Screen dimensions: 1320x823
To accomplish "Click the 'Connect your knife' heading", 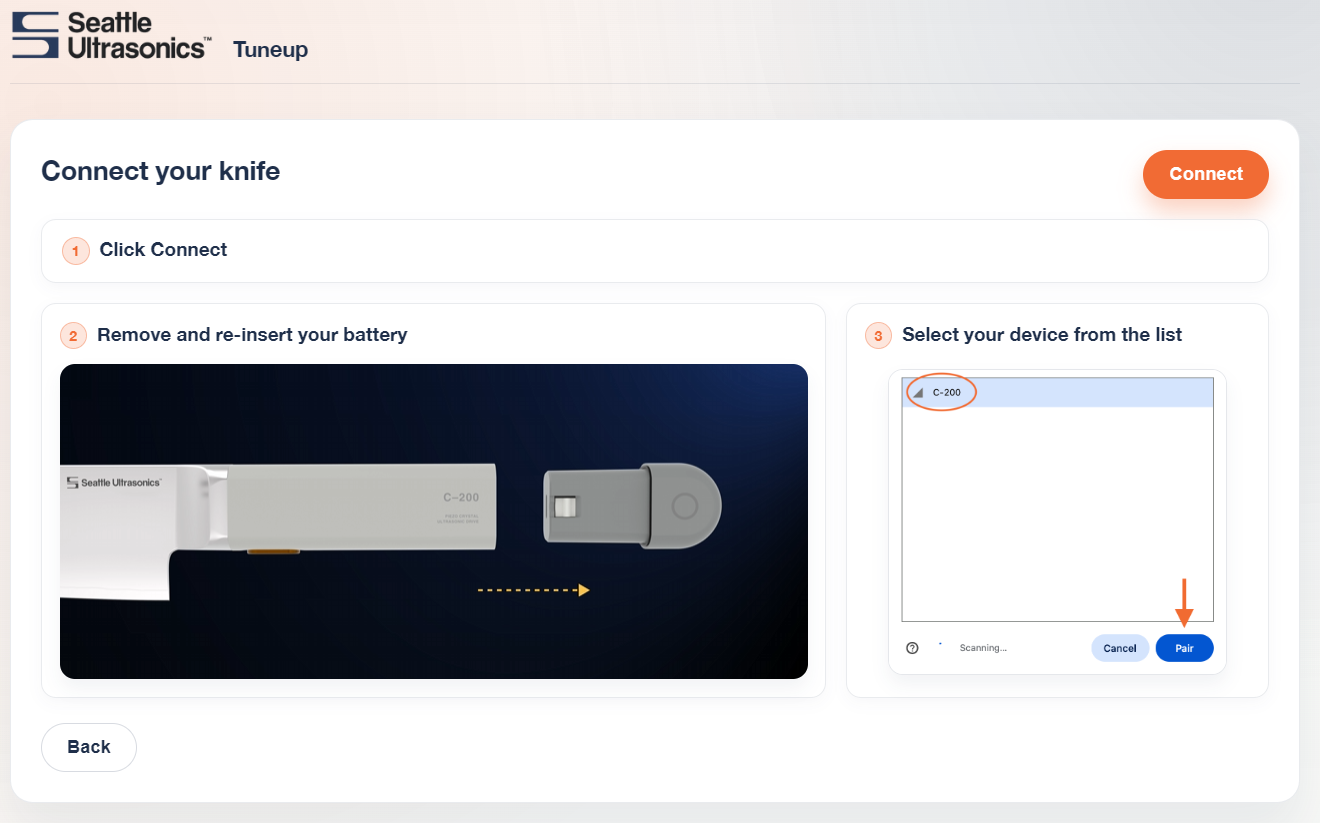I will tap(160, 171).
